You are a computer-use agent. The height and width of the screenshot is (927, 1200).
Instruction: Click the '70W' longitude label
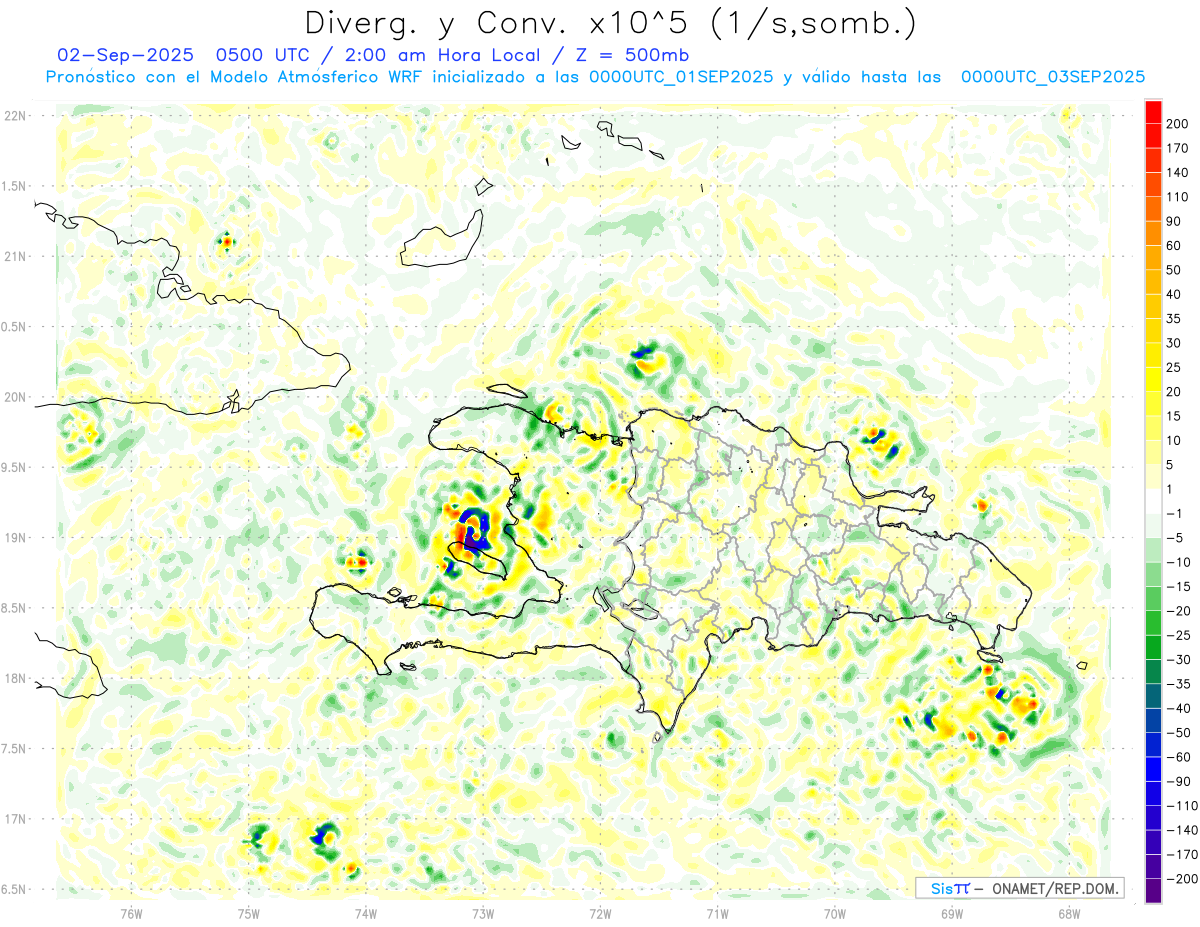click(x=835, y=913)
